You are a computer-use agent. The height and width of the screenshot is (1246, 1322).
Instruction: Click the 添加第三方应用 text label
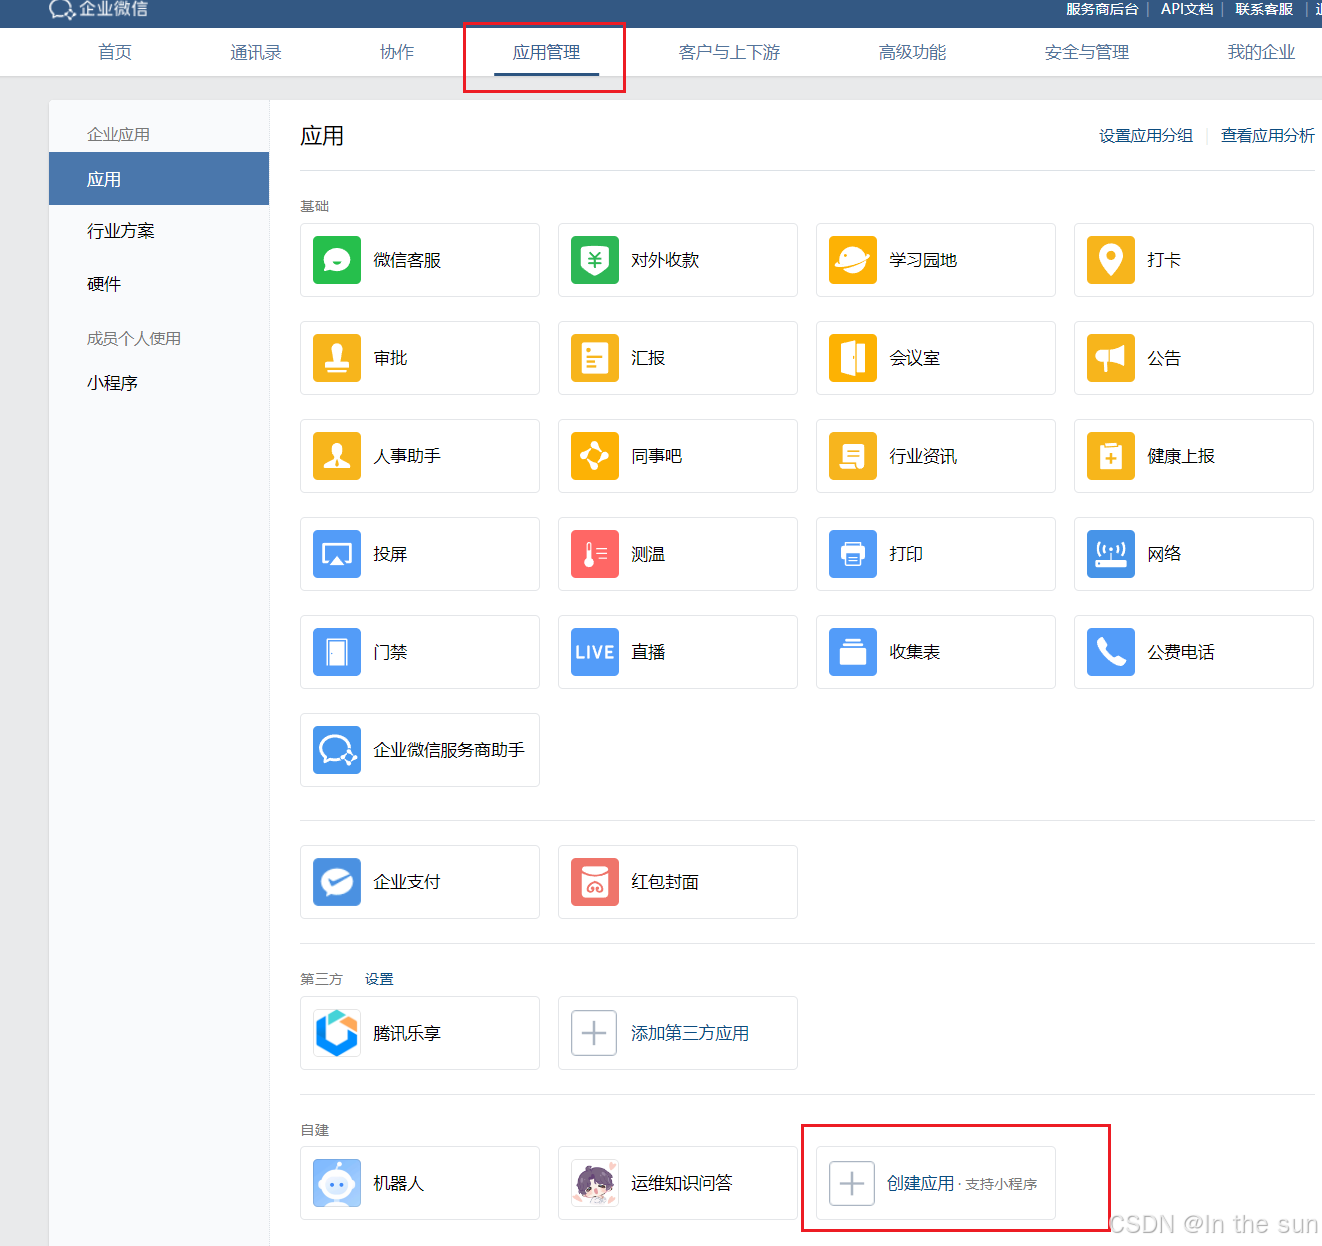click(x=690, y=1033)
